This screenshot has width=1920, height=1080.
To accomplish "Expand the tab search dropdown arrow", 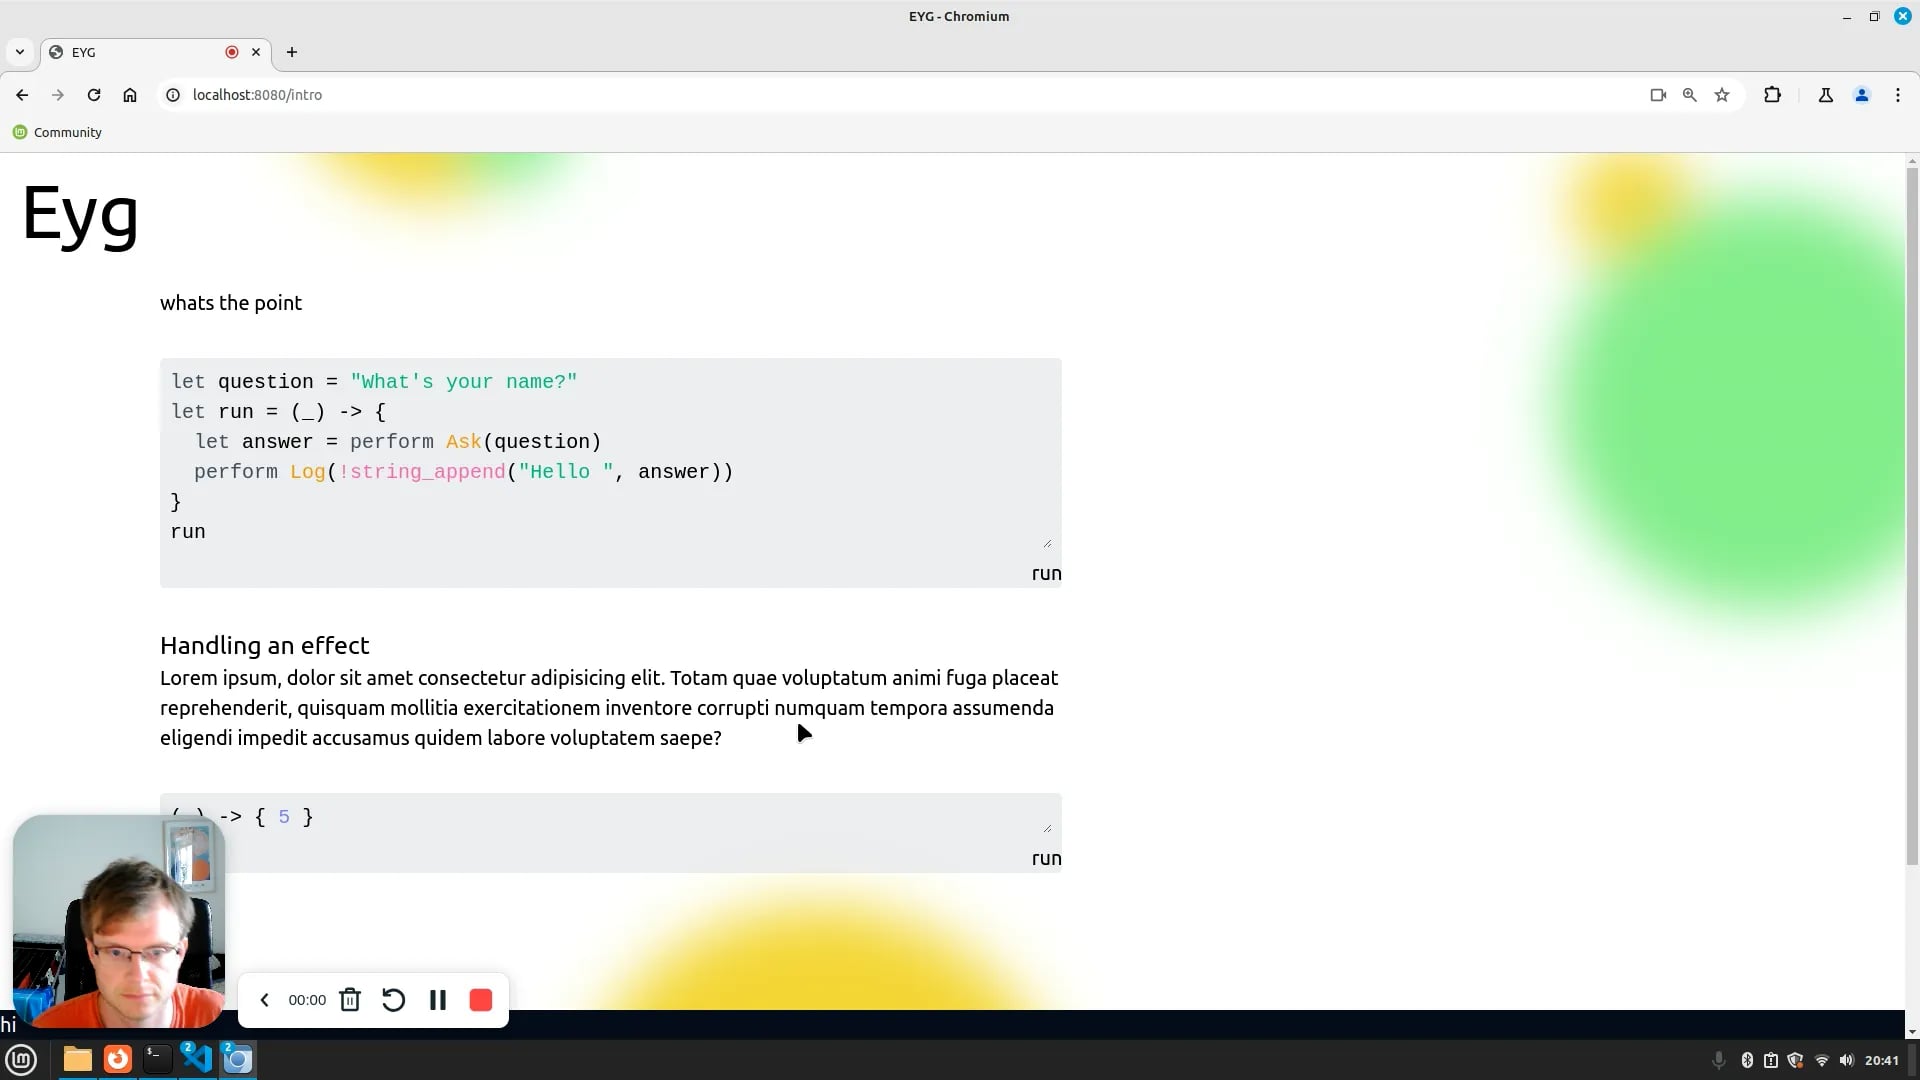I will coord(20,52).
